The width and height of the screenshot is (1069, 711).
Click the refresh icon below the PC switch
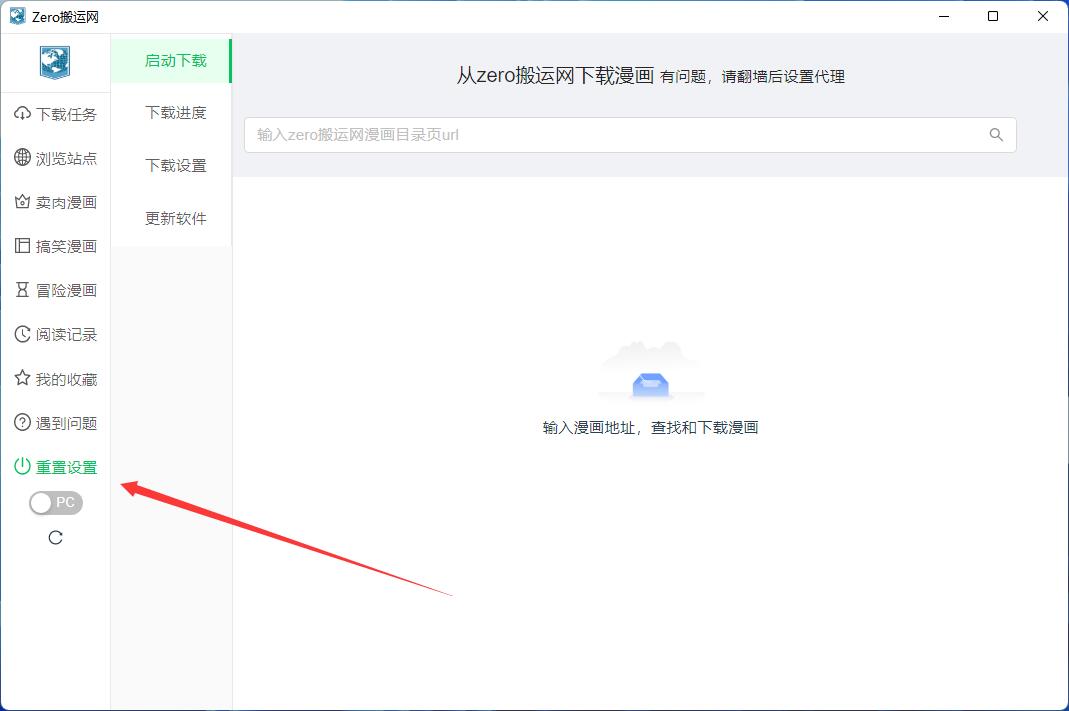(55, 537)
